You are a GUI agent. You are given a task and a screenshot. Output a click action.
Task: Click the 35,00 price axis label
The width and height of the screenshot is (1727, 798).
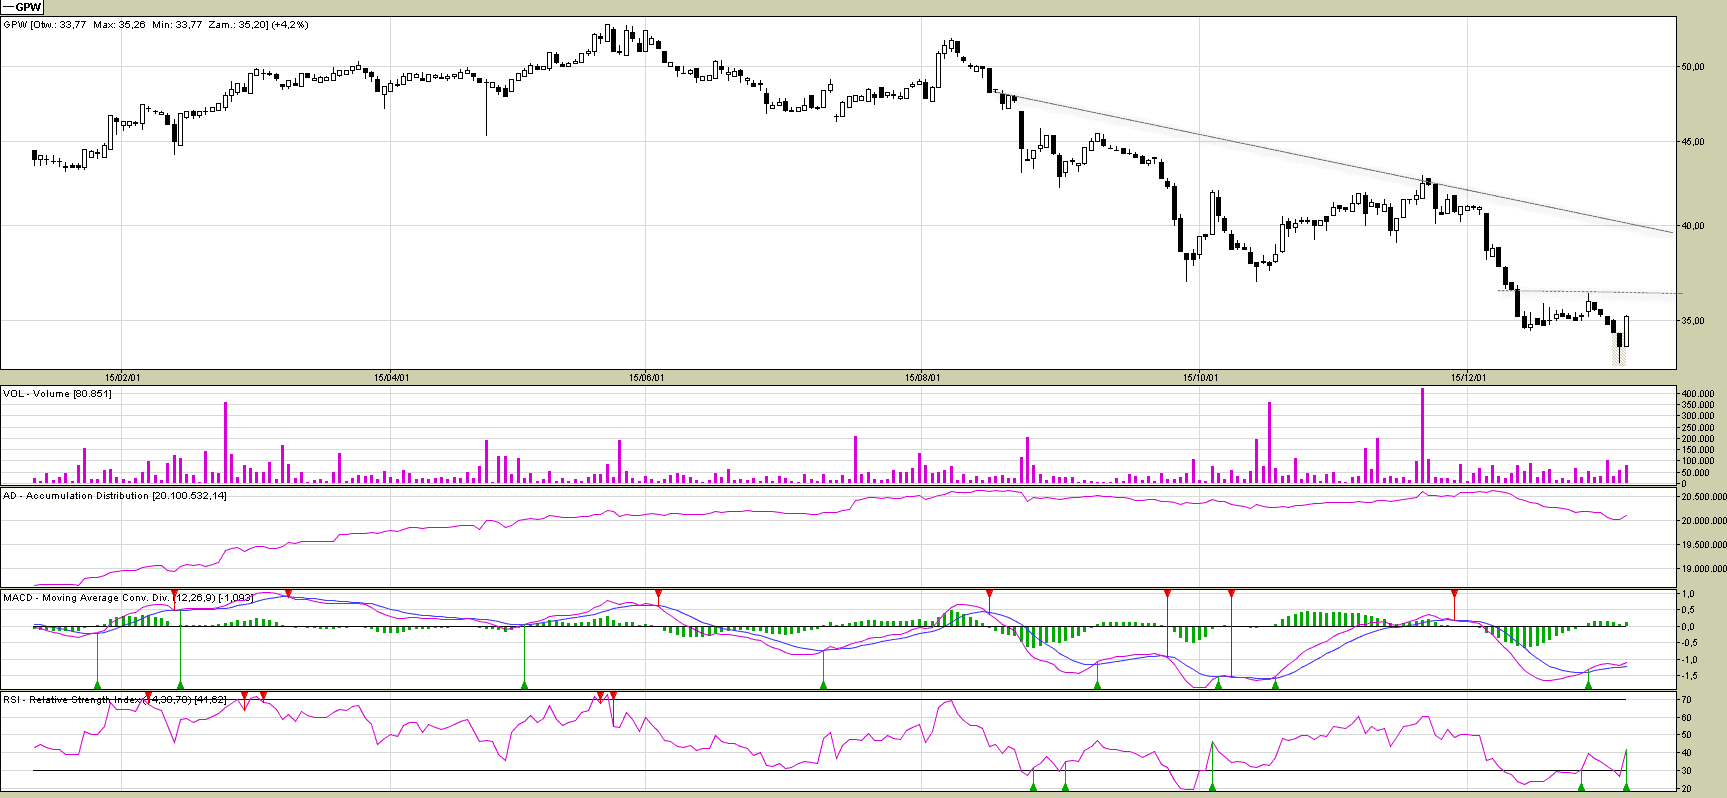[x=1693, y=321]
